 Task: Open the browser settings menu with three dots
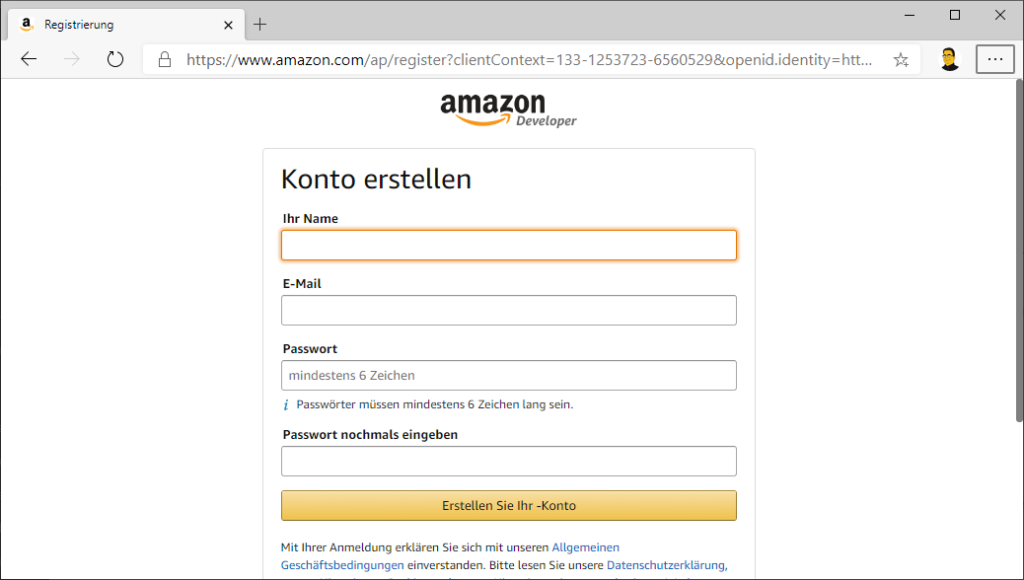[x=995, y=59]
